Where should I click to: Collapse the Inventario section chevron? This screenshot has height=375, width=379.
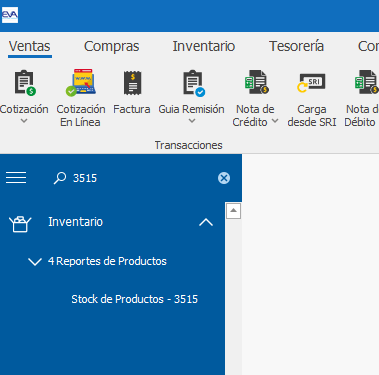coord(206,222)
